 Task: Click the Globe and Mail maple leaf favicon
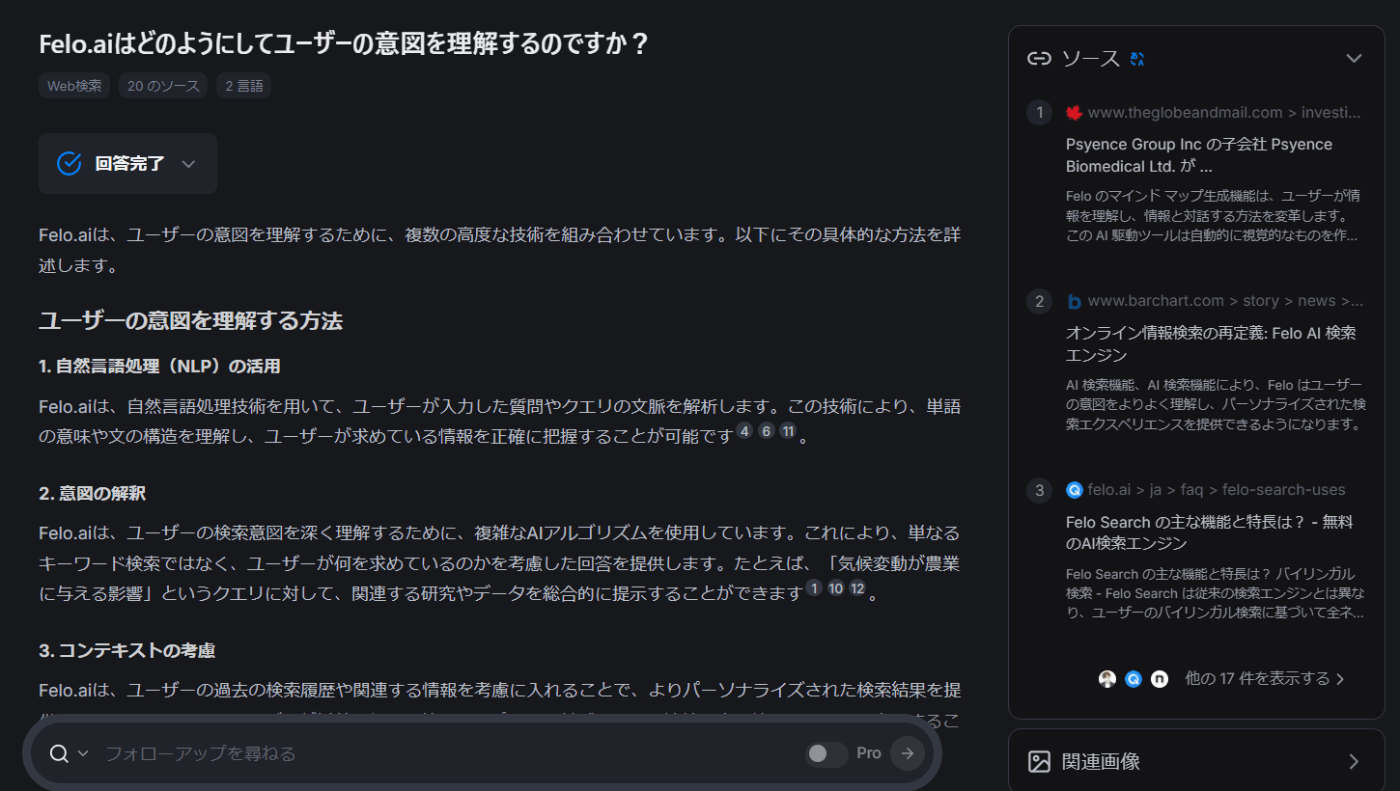(x=1074, y=113)
